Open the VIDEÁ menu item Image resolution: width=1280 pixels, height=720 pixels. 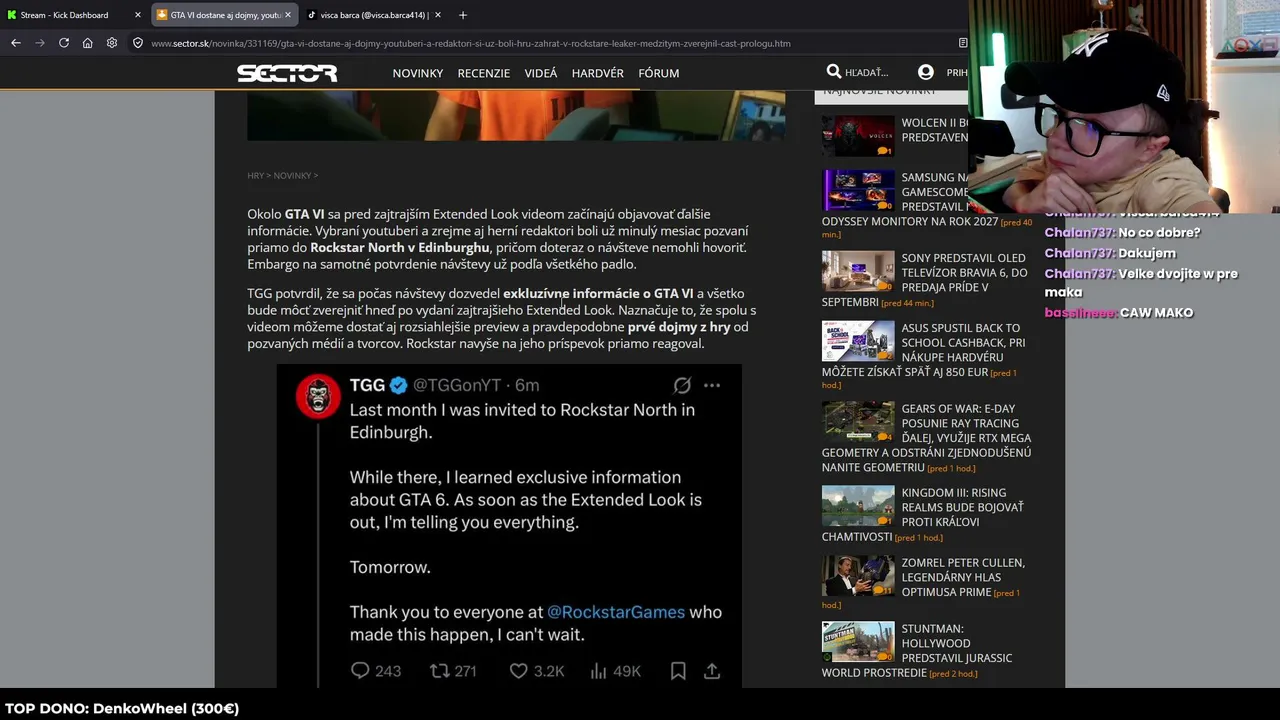(x=541, y=73)
